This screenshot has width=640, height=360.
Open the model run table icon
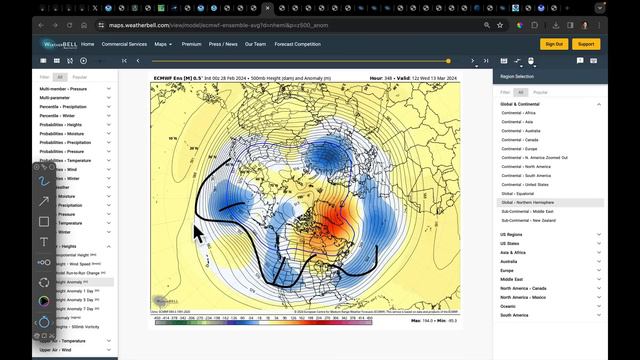pos(504,61)
